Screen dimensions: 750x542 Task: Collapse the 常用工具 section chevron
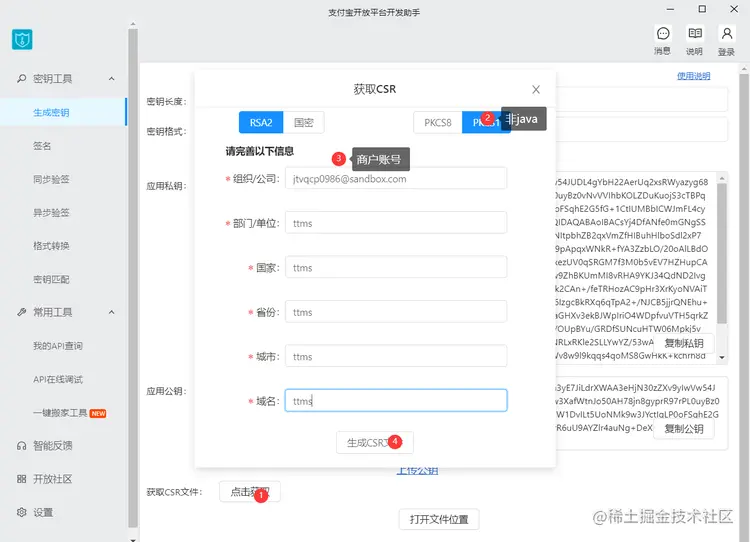(x=111, y=312)
